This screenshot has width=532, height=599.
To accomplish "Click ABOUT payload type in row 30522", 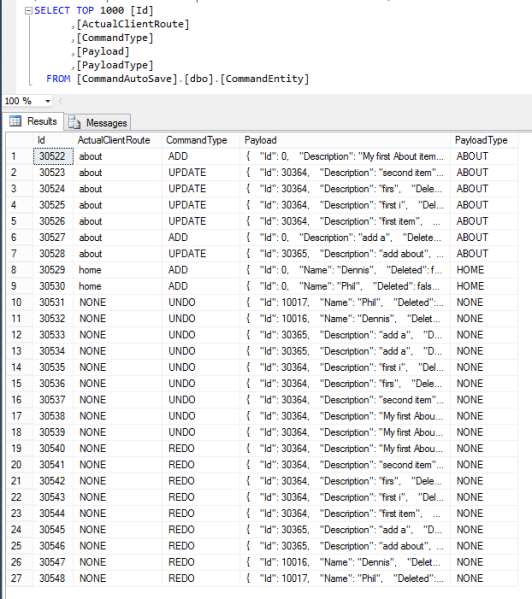I will point(484,156).
